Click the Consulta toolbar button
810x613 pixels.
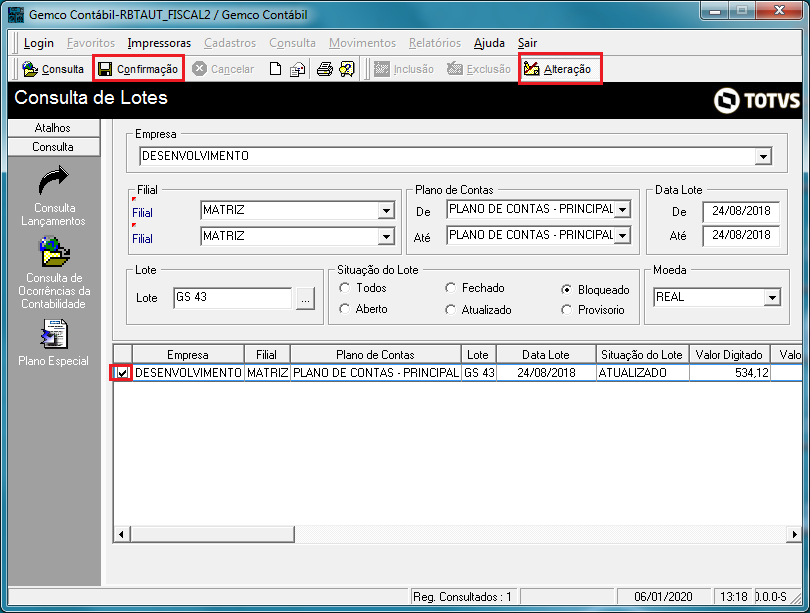coord(53,69)
